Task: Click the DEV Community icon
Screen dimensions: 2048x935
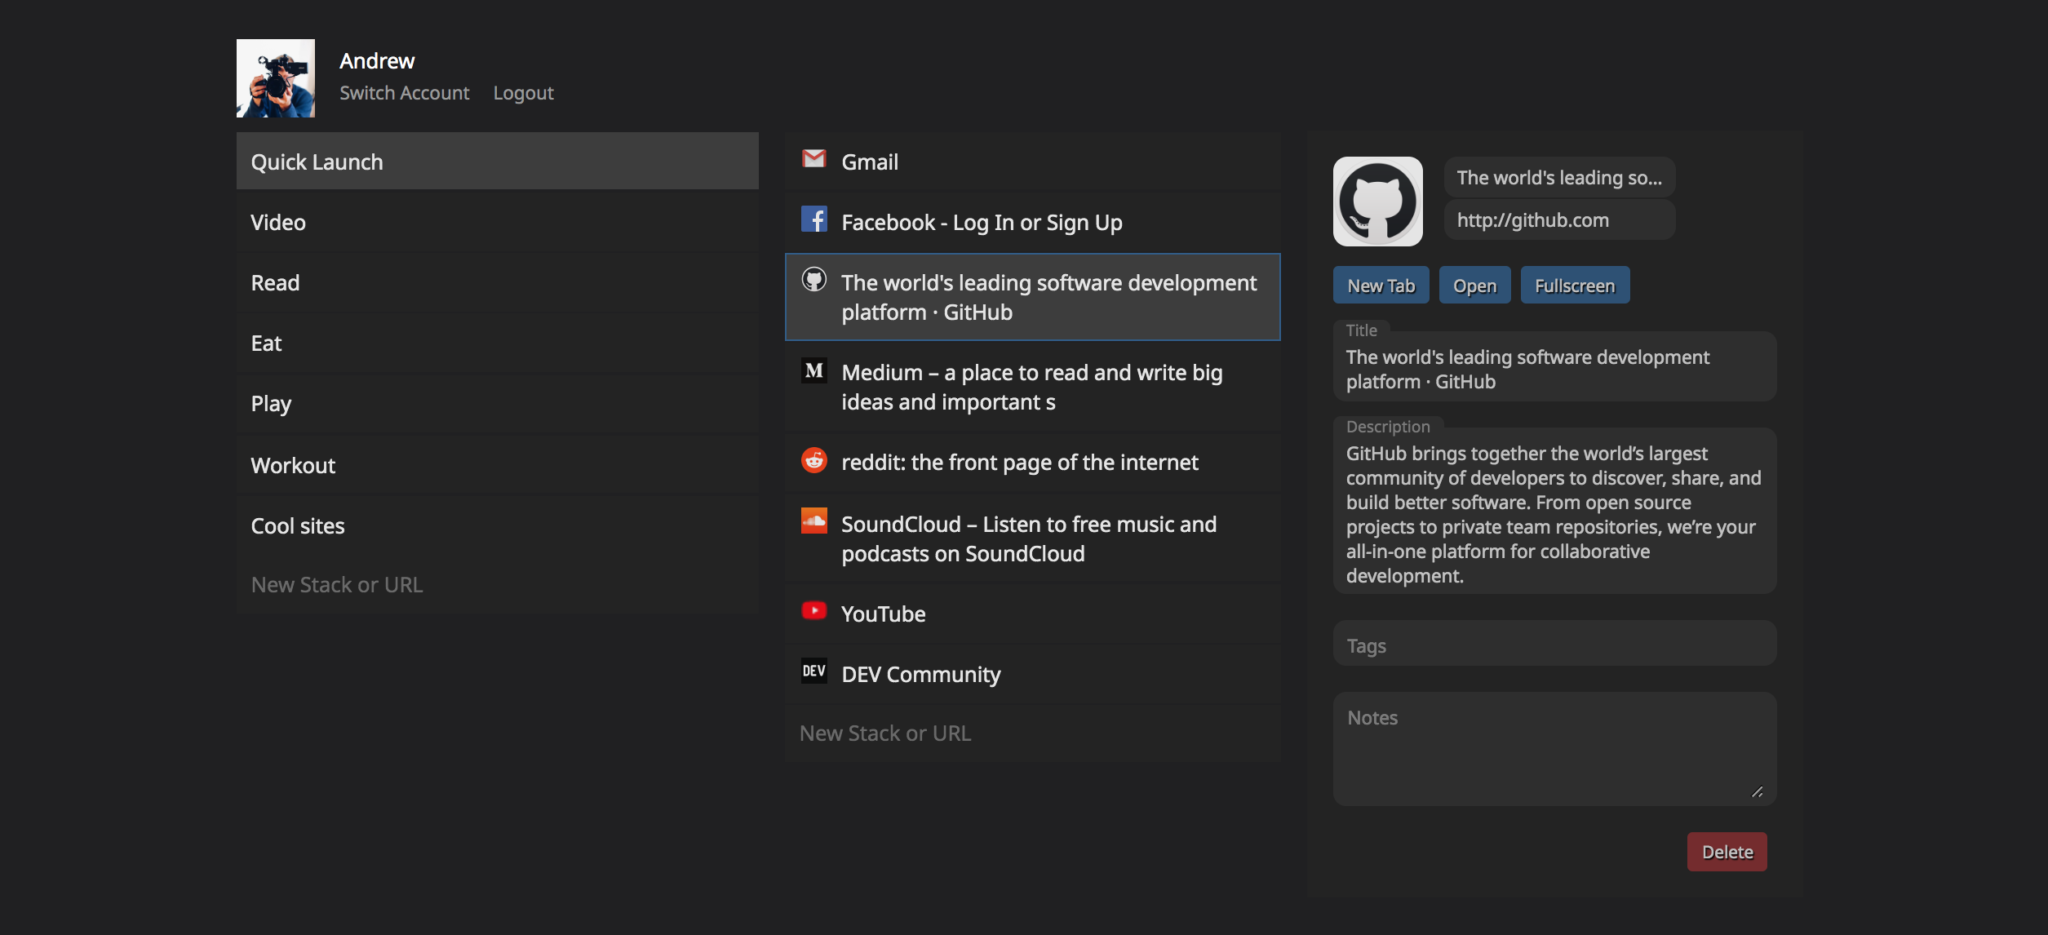Action: (814, 672)
